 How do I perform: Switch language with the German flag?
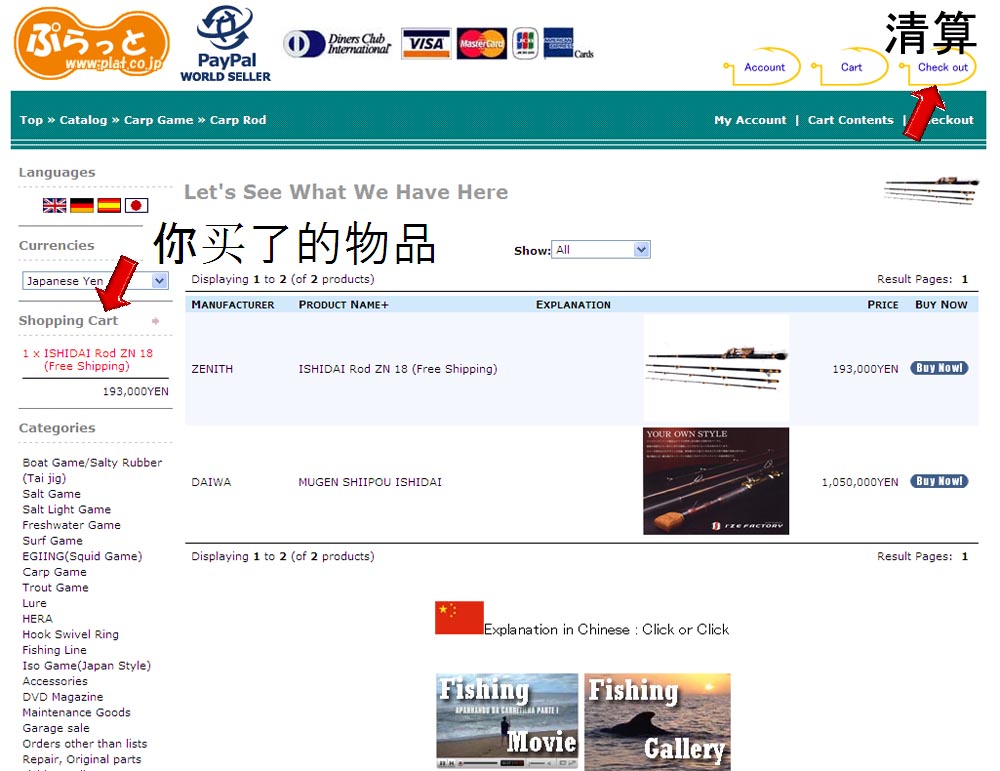pos(82,205)
